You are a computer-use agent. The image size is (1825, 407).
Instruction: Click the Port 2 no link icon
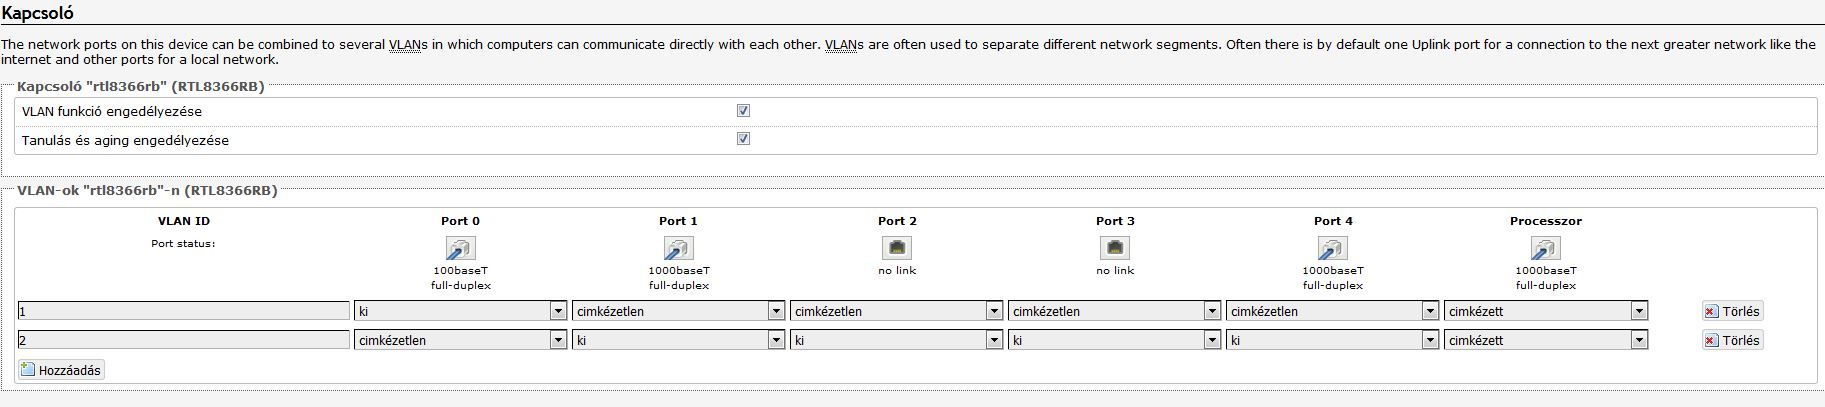tap(897, 247)
